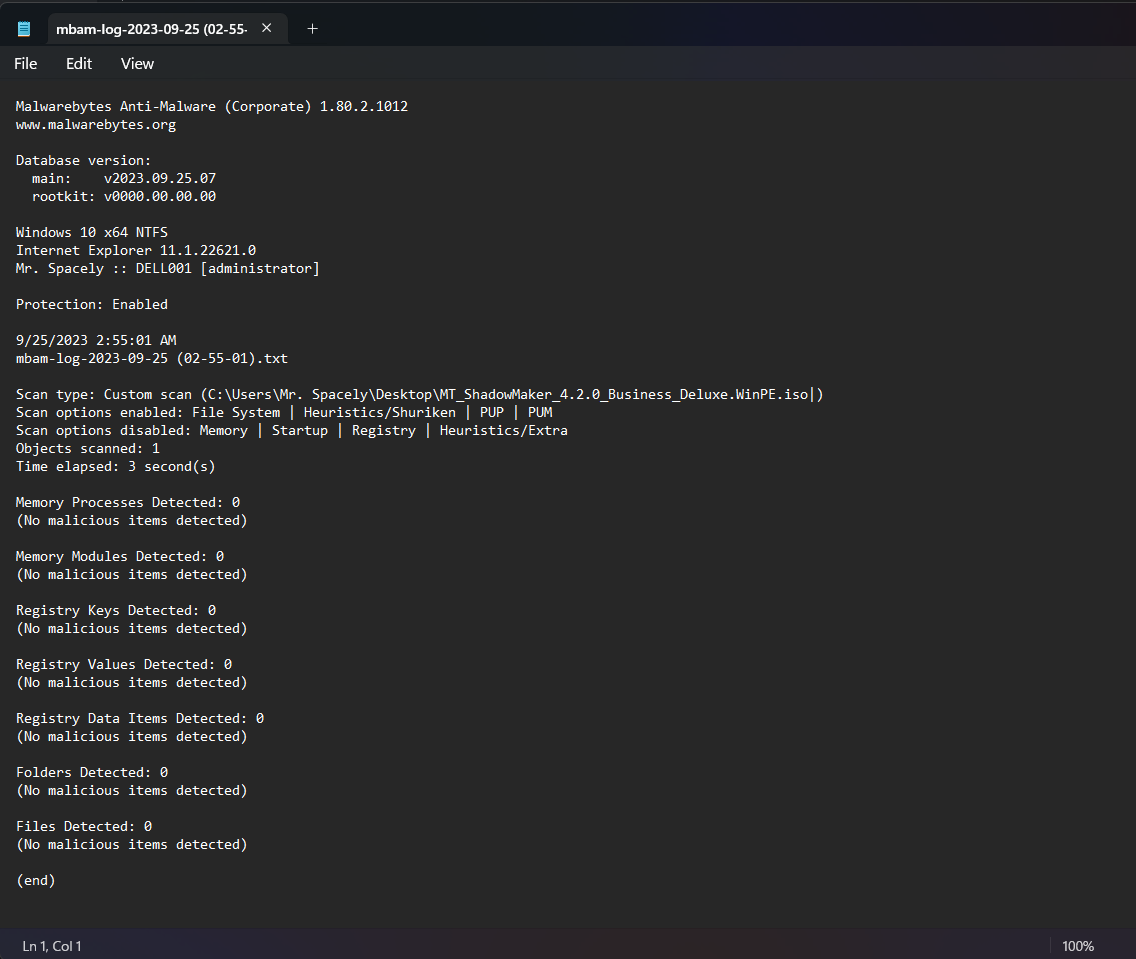This screenshot has height=959, width=1136.
Task: Click the 'Scan options disabled' line
Action: 292,430
